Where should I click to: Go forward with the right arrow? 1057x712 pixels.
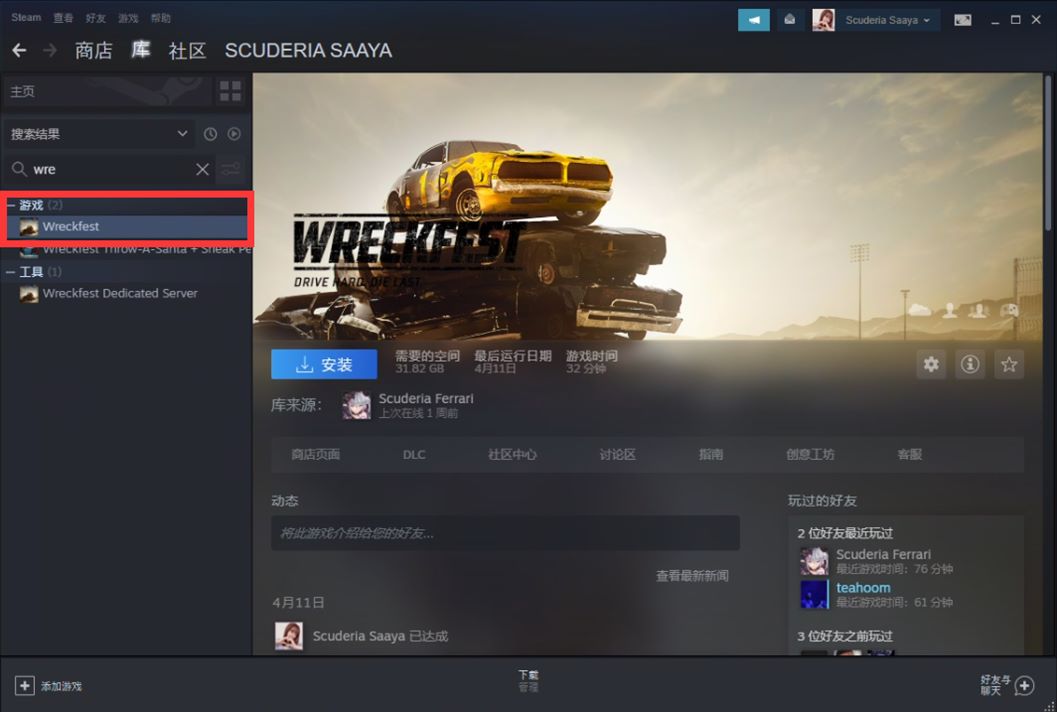[50, 50]
